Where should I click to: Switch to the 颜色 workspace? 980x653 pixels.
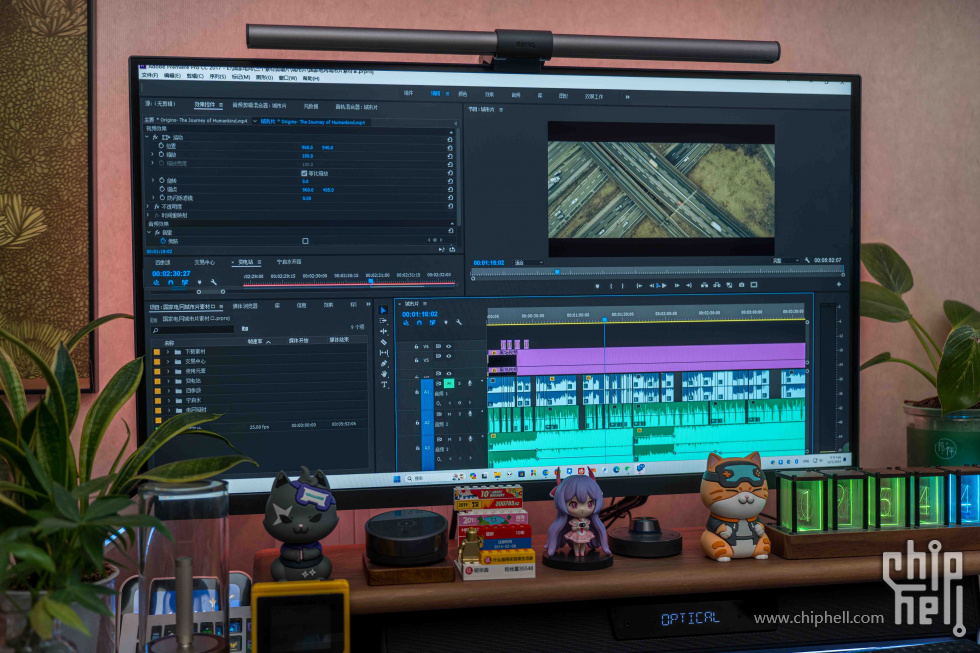point(462,94)
